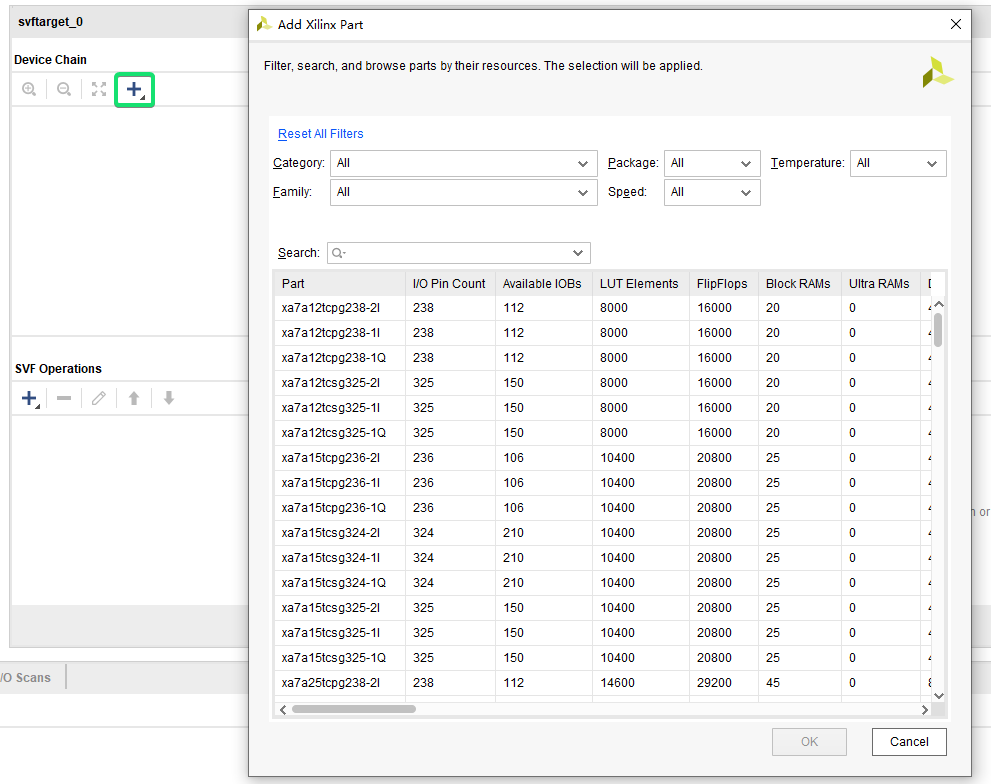Select part xa7a25tcpg238-2I

point(602,683)
